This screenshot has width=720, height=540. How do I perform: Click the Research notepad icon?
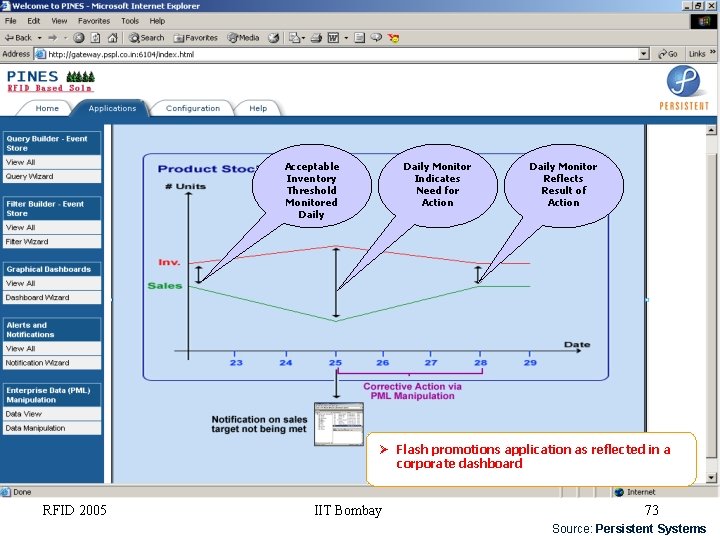(x=360, y=38)
